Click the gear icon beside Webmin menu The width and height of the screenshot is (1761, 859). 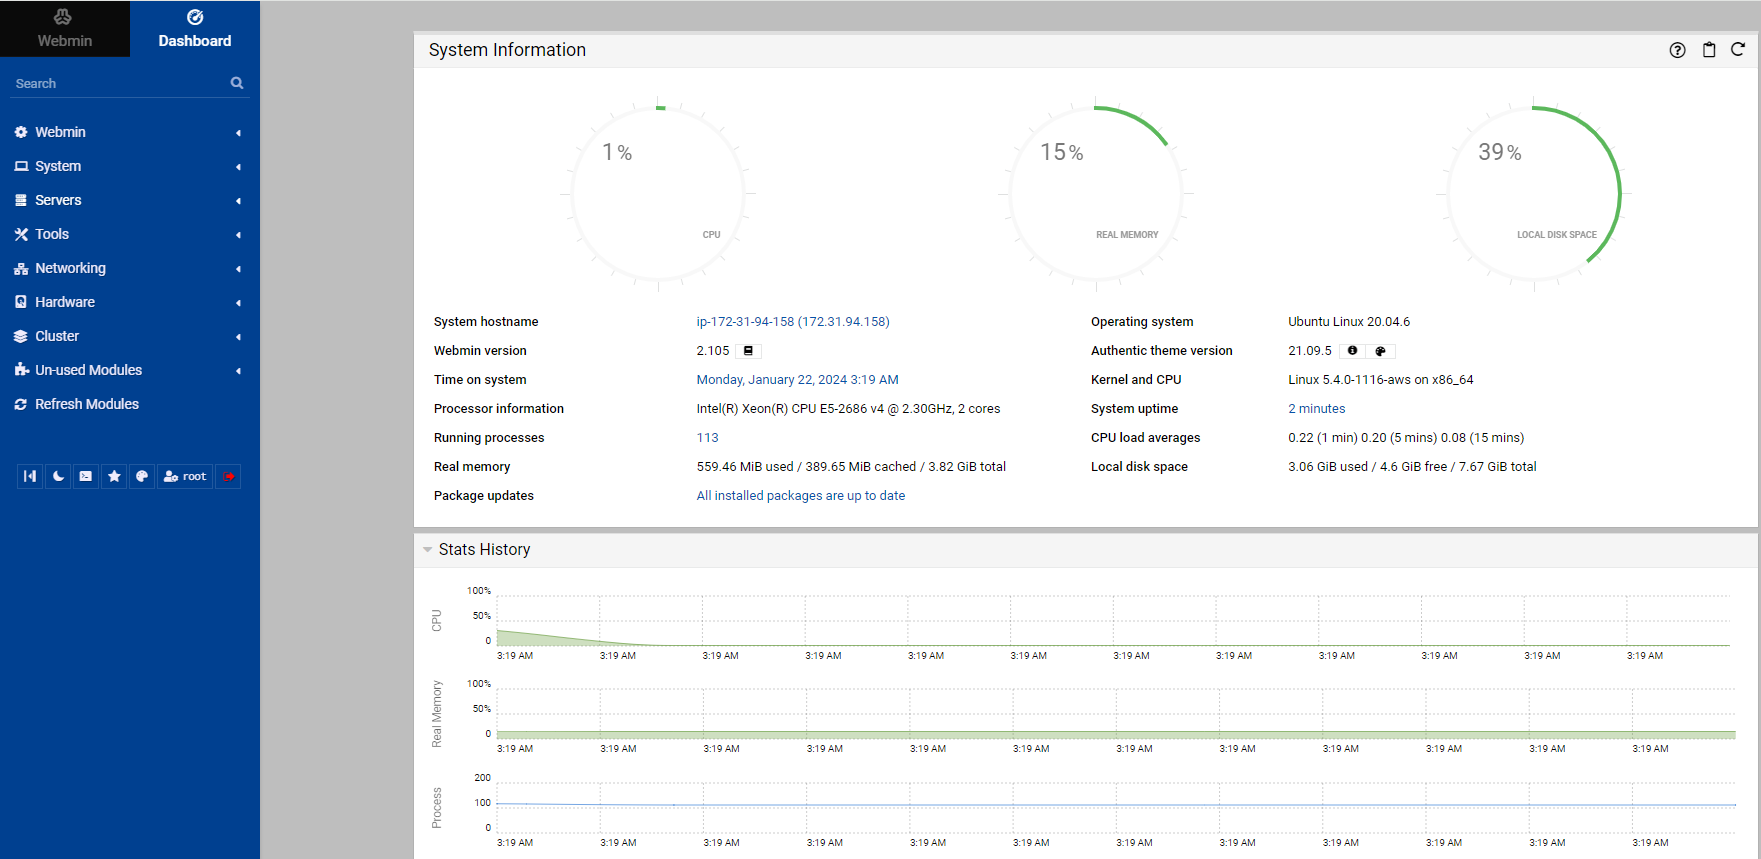21,132
